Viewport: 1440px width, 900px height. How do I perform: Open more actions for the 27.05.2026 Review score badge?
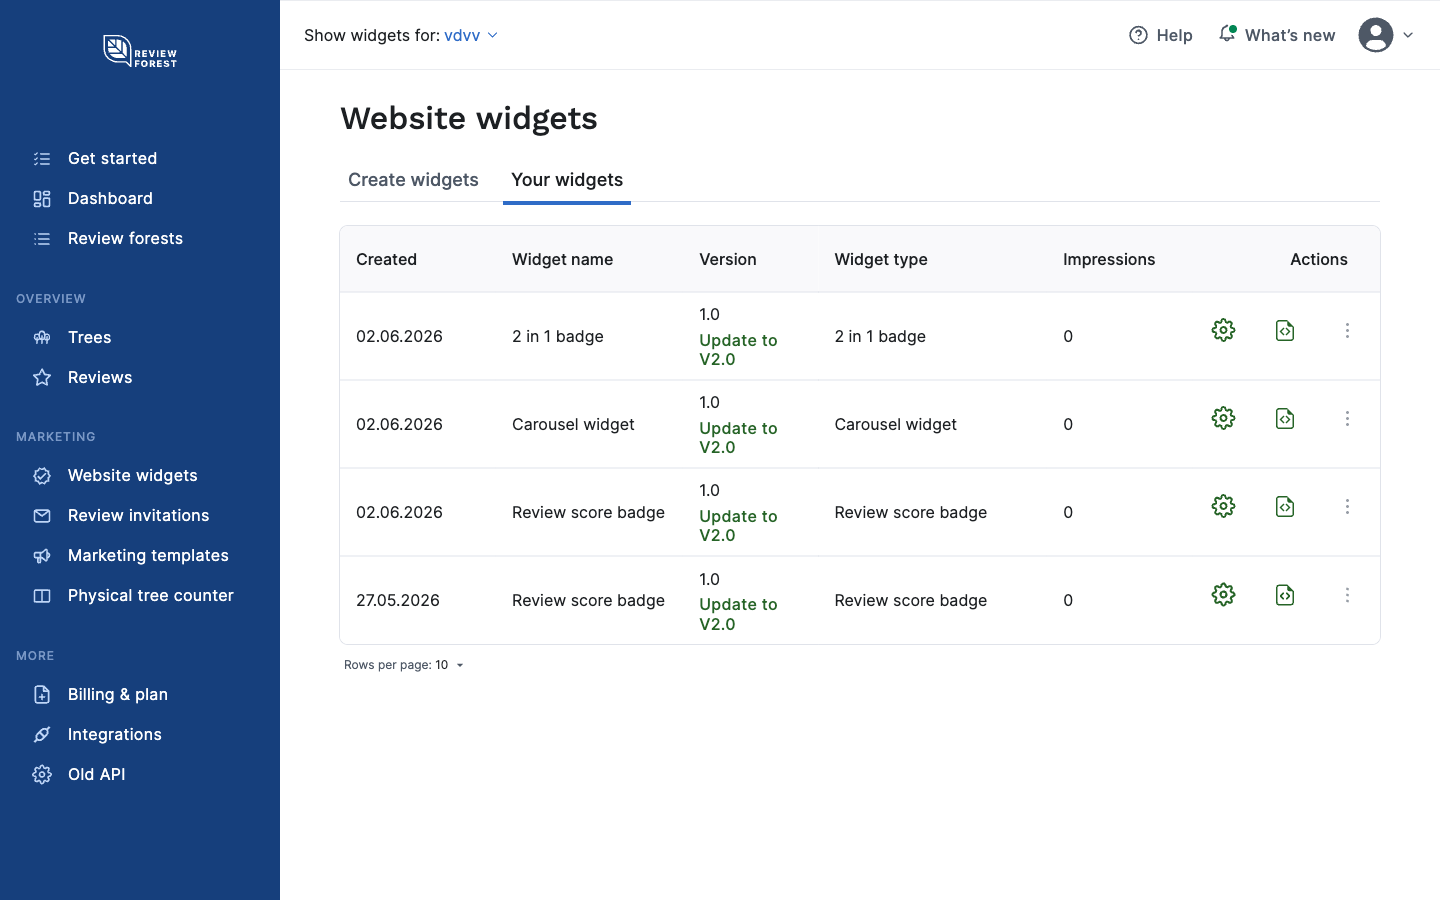point(1347,595)
